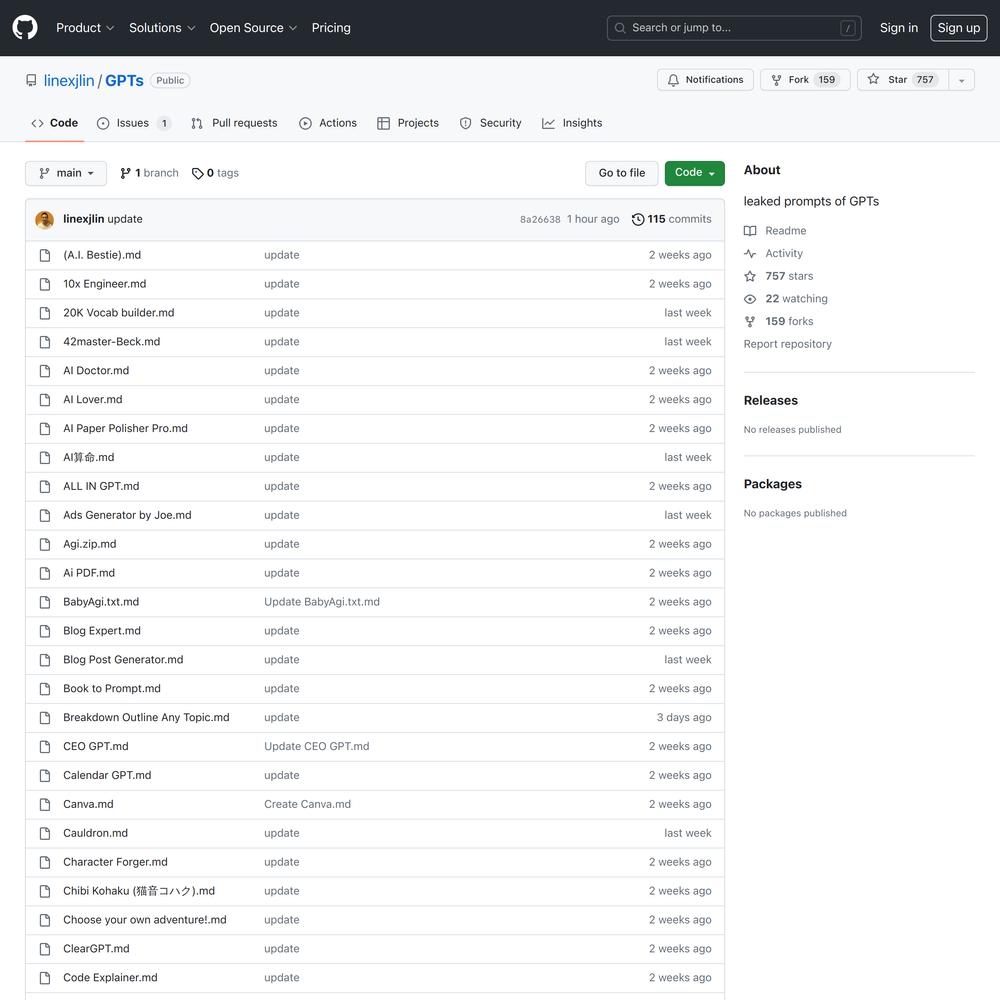Click the commit history clock icon
This screenshot has width=1000, height=1000.
(638, 219)
